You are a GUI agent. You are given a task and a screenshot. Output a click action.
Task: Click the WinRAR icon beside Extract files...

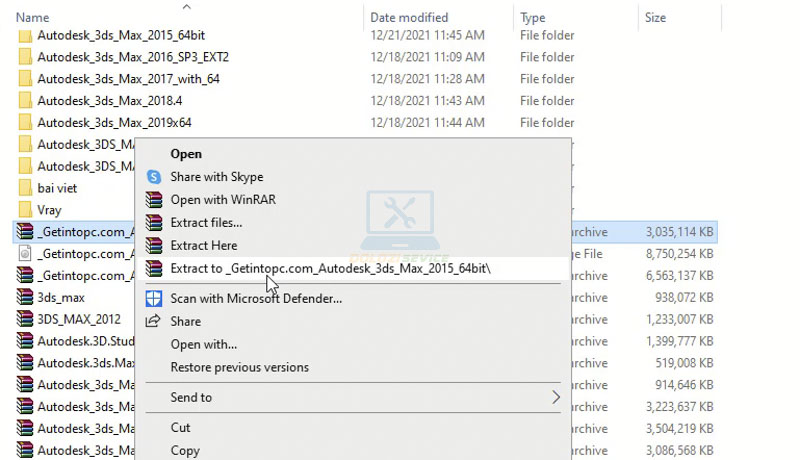pos(154,222)
